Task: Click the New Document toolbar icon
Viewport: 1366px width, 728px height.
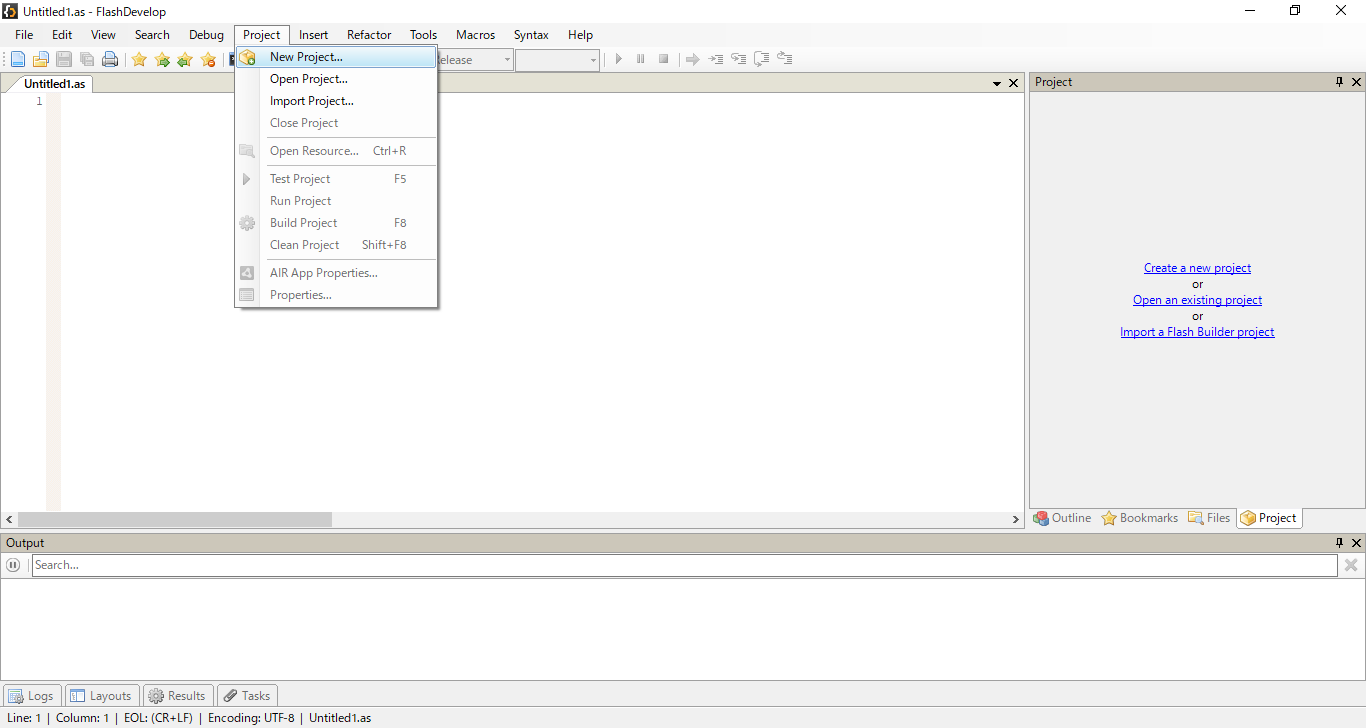Action: click(18, 59)
